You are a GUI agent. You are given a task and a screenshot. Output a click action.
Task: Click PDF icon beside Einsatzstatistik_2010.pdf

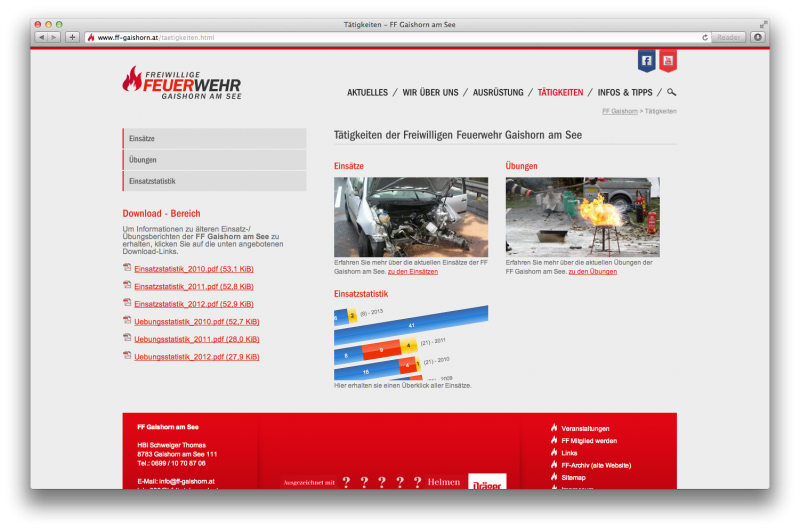(x=127, y=267)
